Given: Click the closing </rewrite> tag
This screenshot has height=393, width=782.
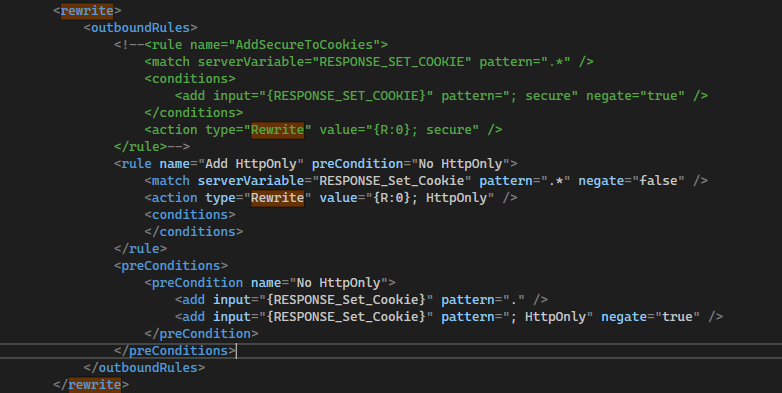Looking at the screenshot, I should point(91,385).
